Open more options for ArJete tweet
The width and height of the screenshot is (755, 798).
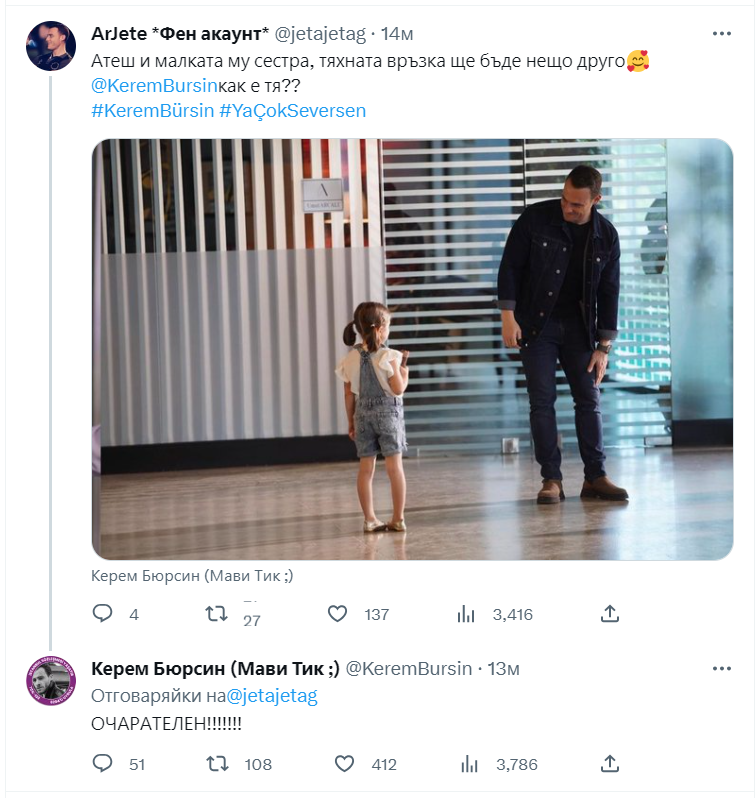click(x=721, y=34)
